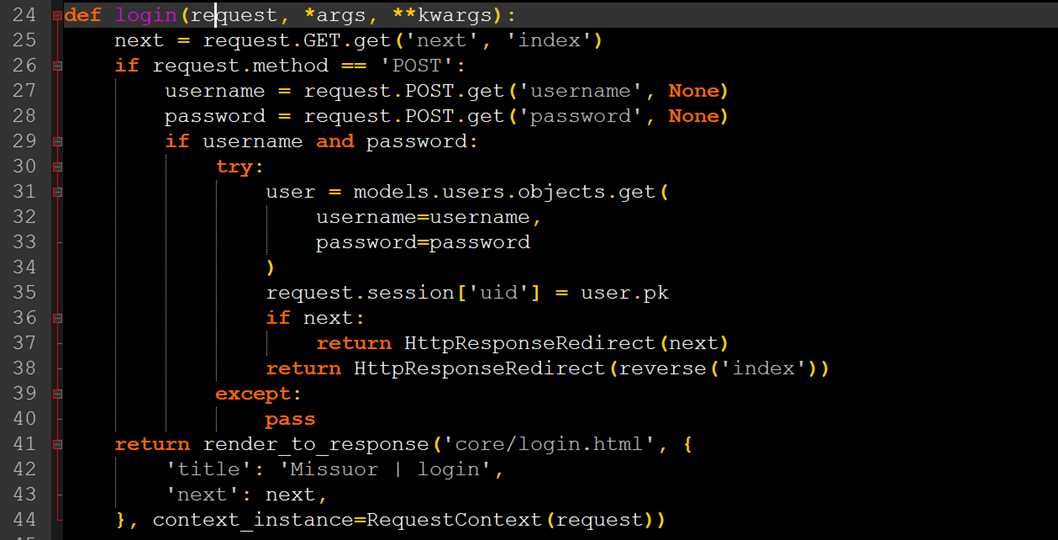Collapse the 'if next:' block on line 36
Image resolution: width=1058 pixels, height=540 pixels.
57,318
